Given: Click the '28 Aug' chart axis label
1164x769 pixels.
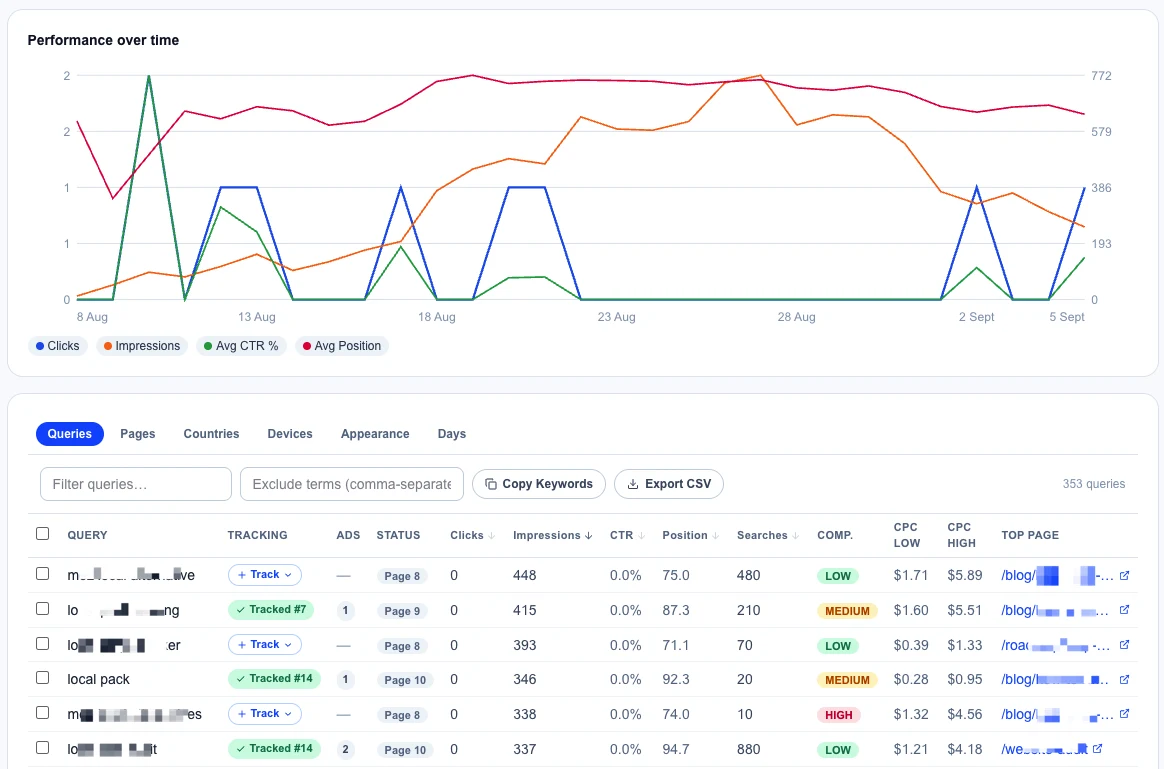Looking at the screenshot, I should click(x=797, y=317).
